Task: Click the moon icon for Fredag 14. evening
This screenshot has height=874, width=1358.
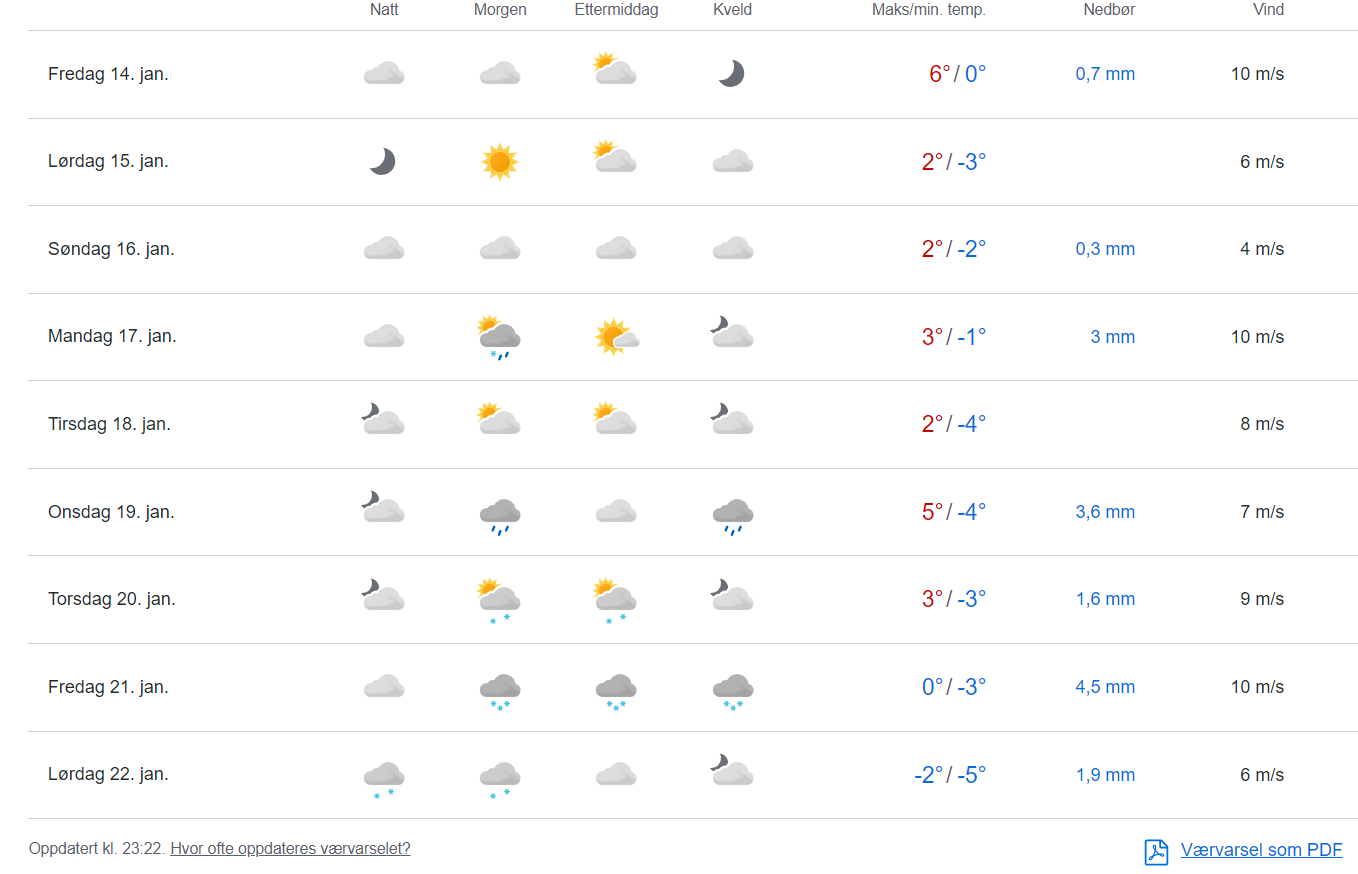Action: pyautogui.click(x=732, y=74)
